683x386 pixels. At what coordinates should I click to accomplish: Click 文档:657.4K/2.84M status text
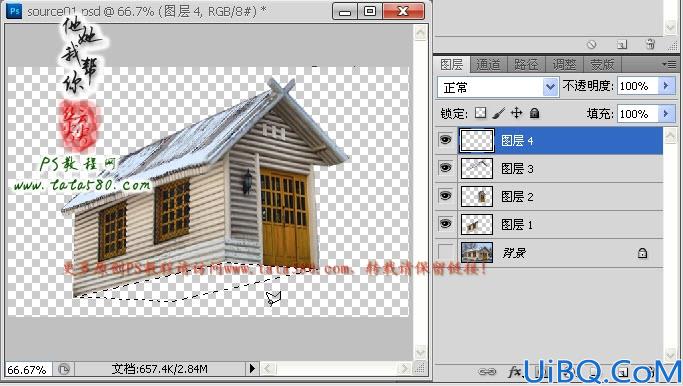(x=159, y=369)
